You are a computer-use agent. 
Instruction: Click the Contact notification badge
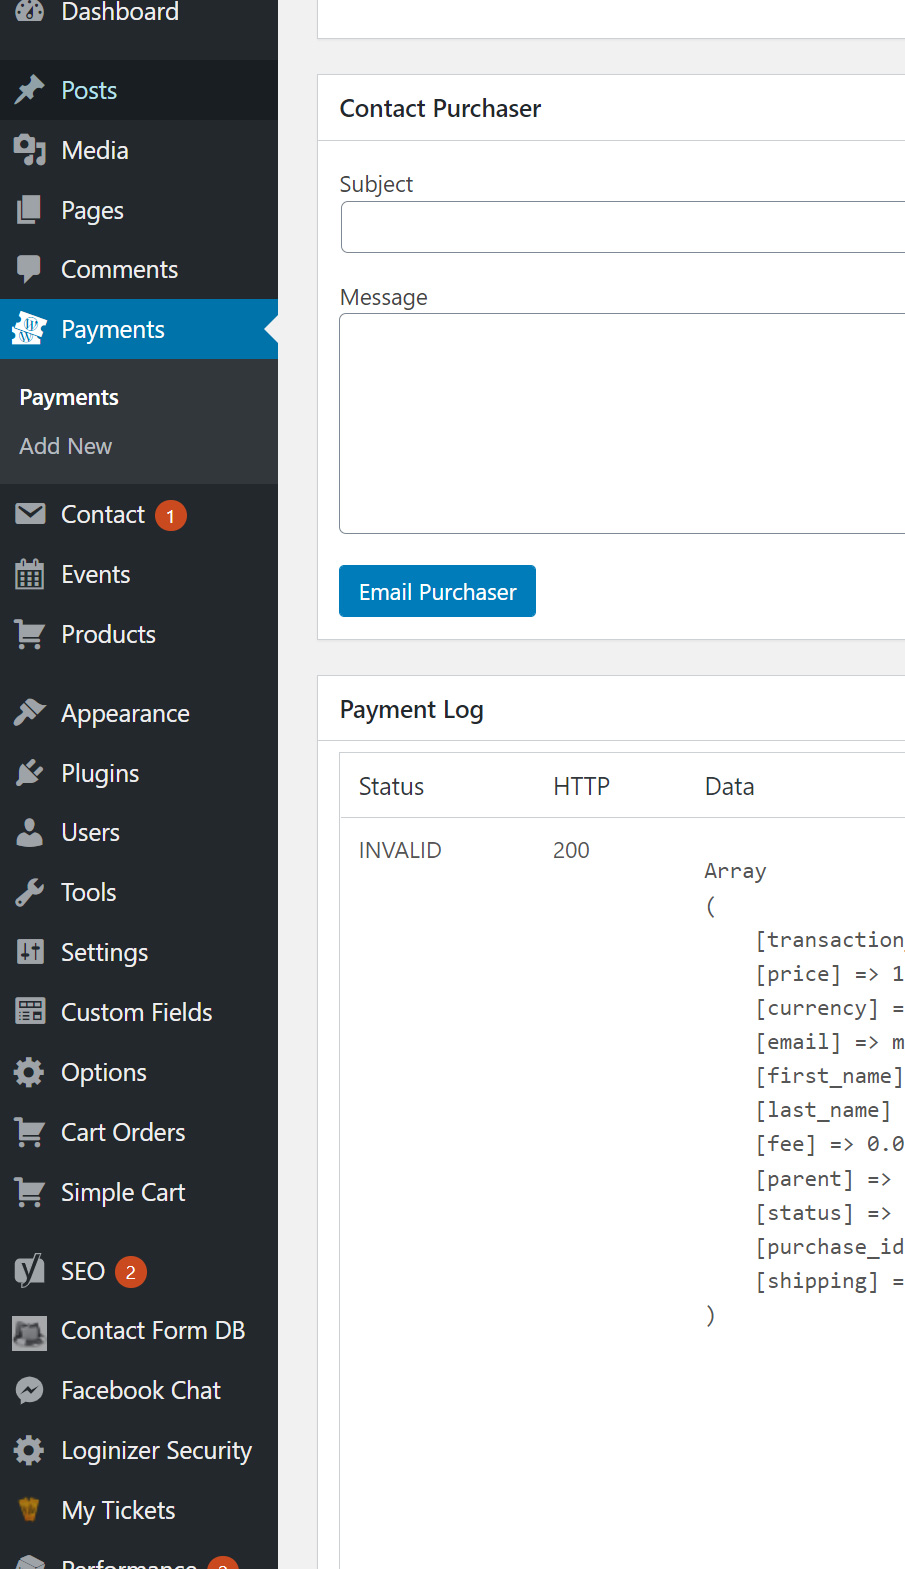point(171,516)
